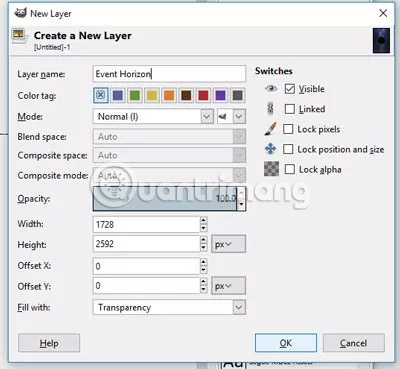Image resolution: width=400 pixels, height=369 pixels.
Task: Choose the yellow color tag
Action: 152,96
